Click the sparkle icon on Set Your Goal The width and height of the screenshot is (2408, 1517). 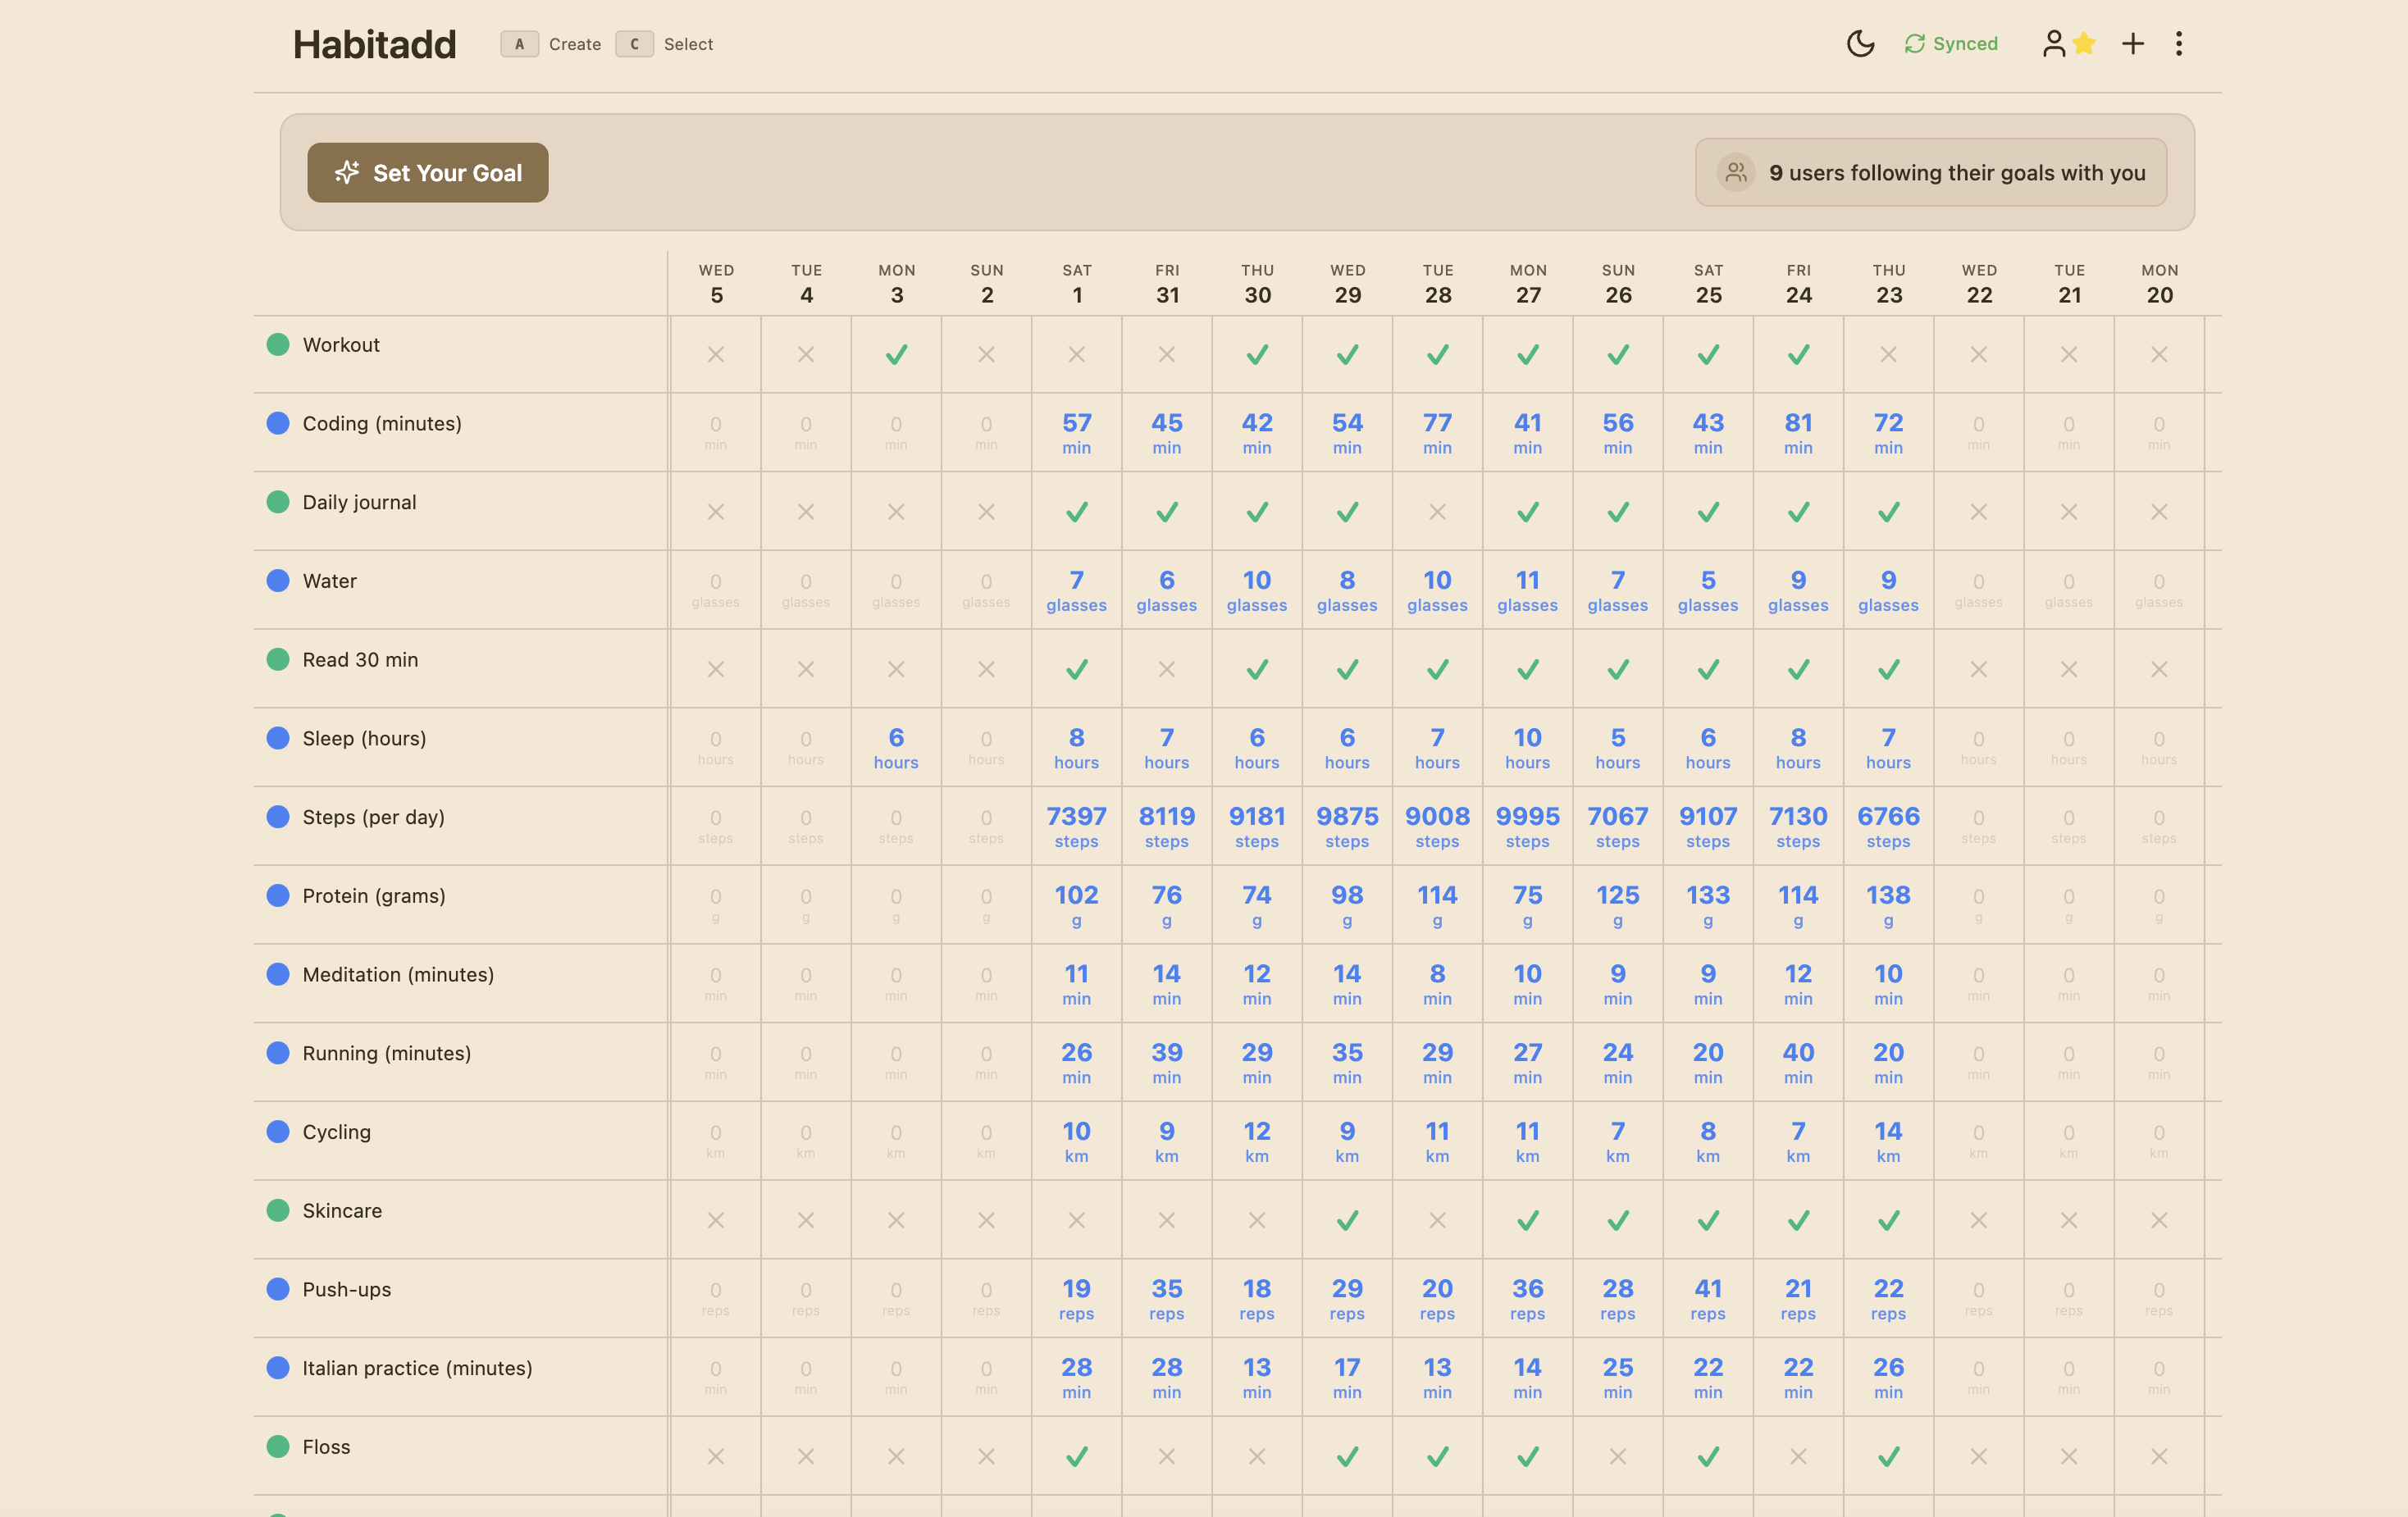click(x=347, y=173)
